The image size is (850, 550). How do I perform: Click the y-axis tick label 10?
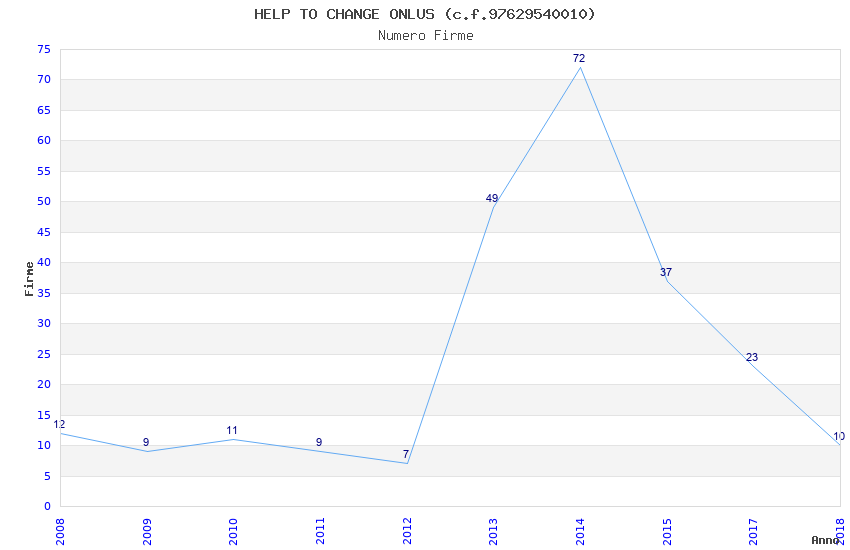pos(44,445)
